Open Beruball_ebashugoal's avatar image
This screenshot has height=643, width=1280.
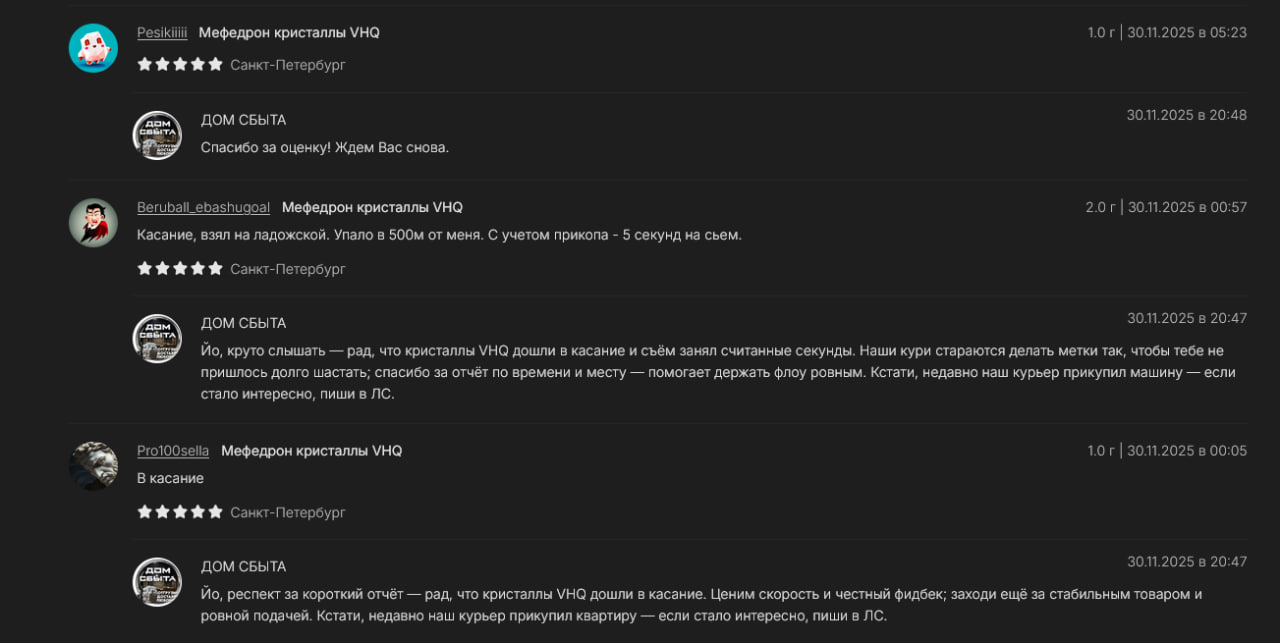[93, 222]
